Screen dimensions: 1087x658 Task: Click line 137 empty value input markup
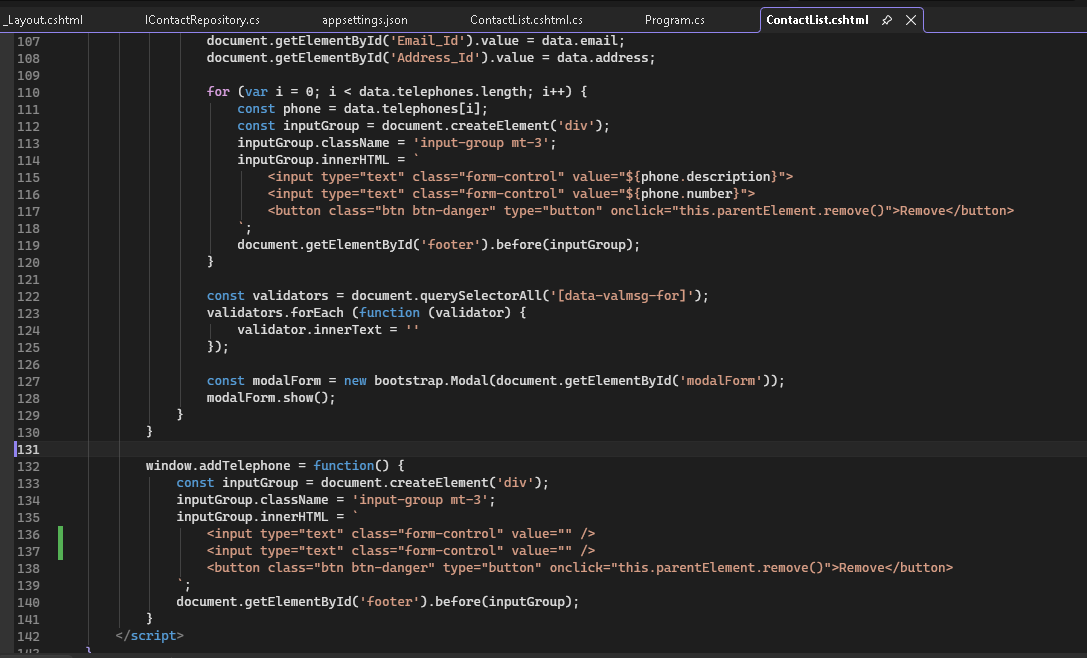tap(401, 551)
